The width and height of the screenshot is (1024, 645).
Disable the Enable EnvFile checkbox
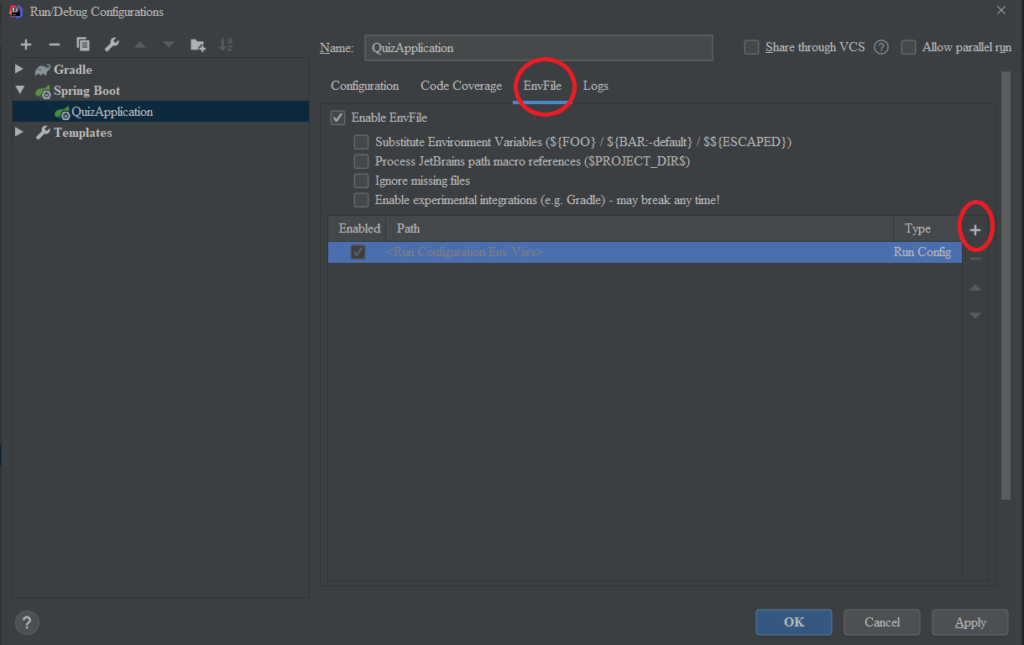(x=338, y=117)
